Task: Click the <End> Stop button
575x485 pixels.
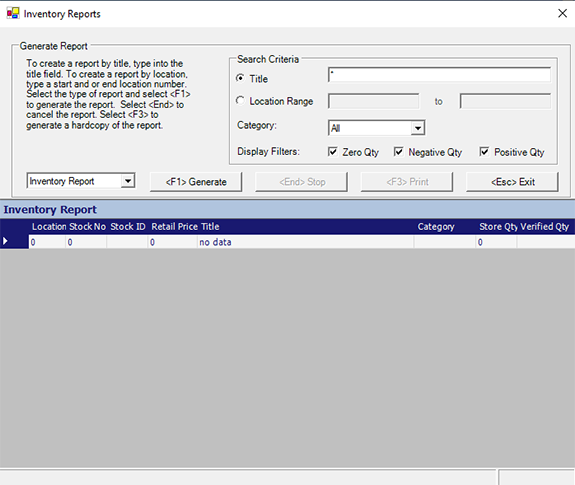Action: [301, 182]
